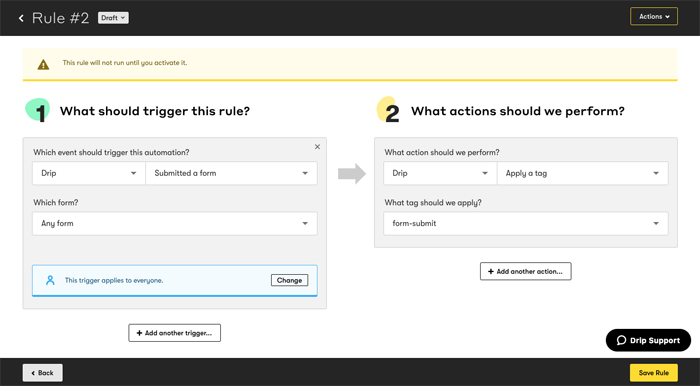This screenshot has width=700, height=386.
Task: Open the Any form dropdown
Action: tap(175, 223)
